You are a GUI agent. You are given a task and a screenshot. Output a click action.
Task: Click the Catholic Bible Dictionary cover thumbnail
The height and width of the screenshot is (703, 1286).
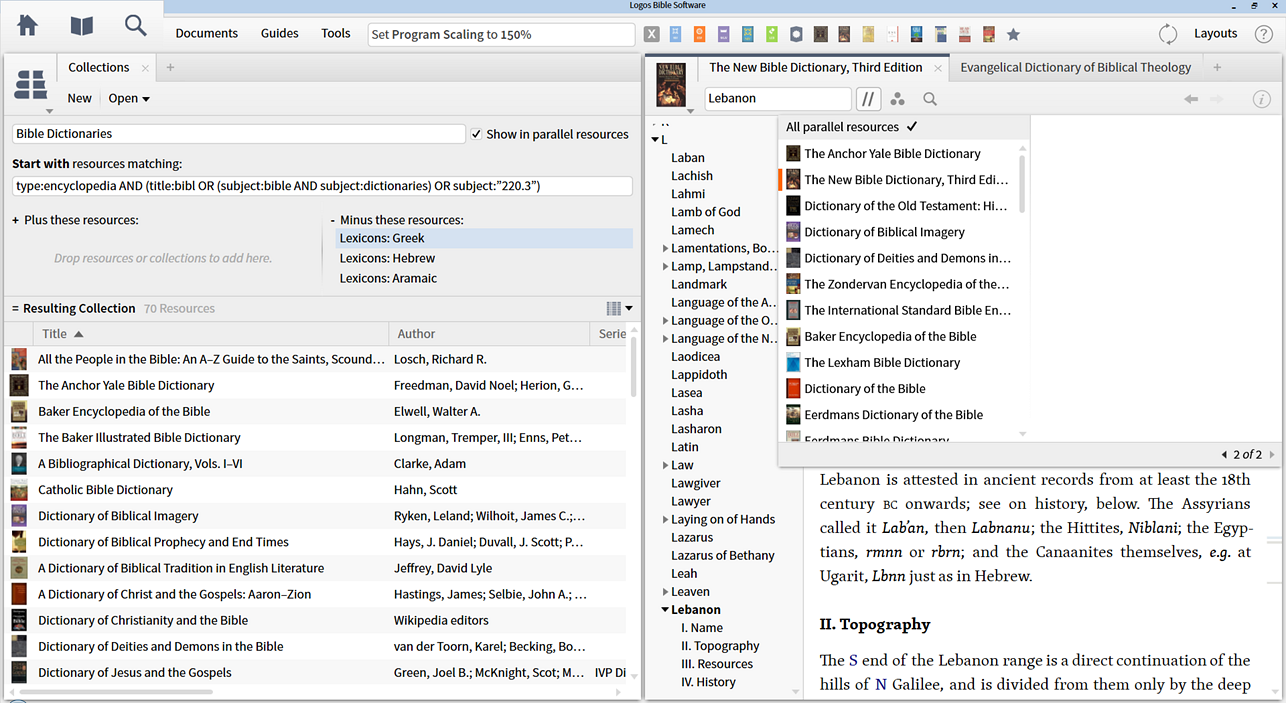pos(19,489)
